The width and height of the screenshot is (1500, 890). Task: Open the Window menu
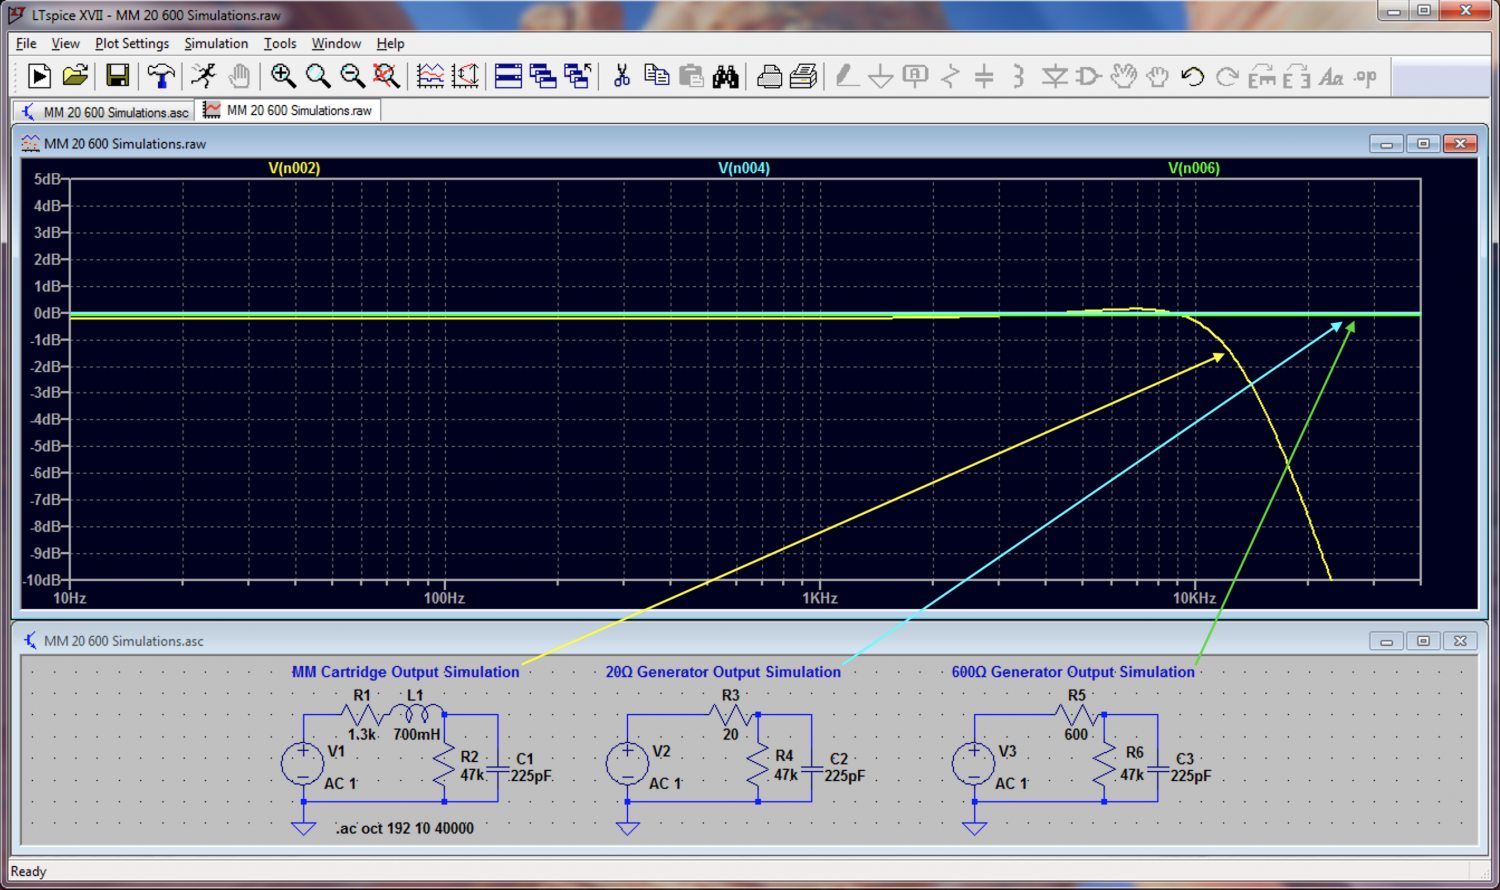(x=336, y=43)
